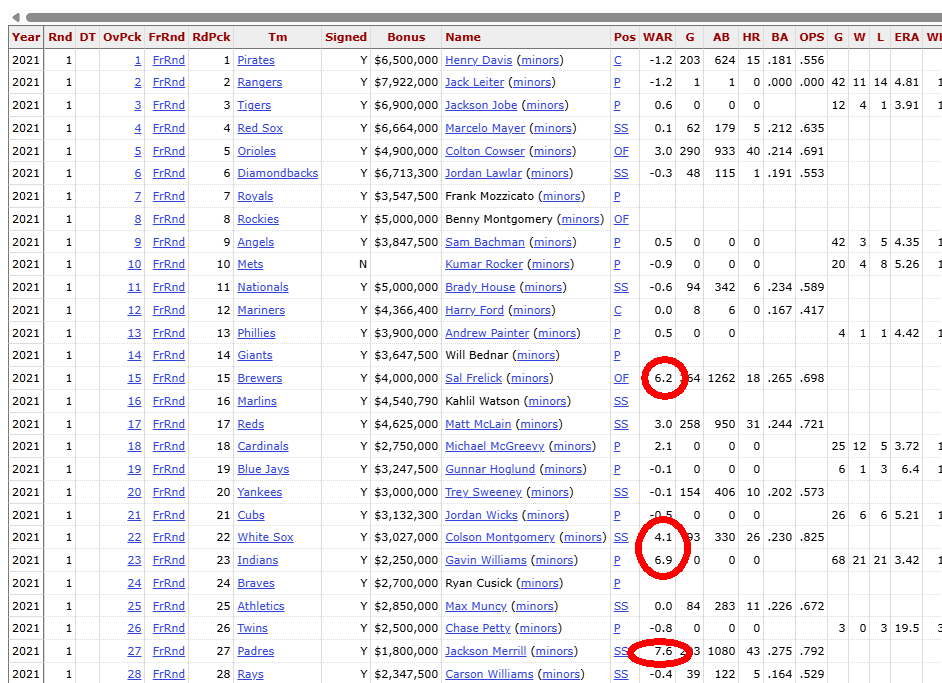942x683 pixels.
Task: Open the Sam Bachman player link
Action: [x=485, y=242]
